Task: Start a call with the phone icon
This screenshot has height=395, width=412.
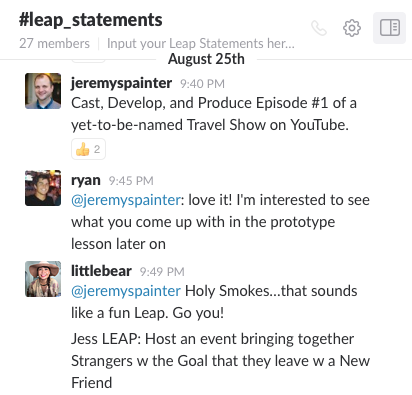Action: pyautogui.click(x=319, y=28)
